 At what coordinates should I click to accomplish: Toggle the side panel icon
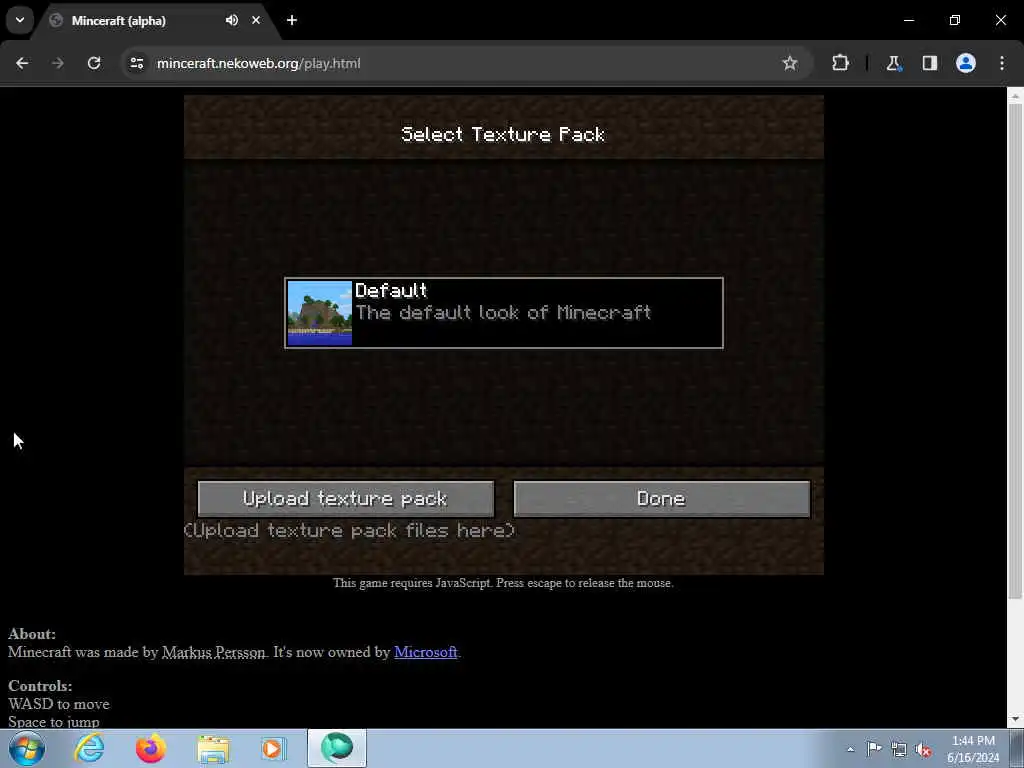pyautogui.click(x=929, y=63)
